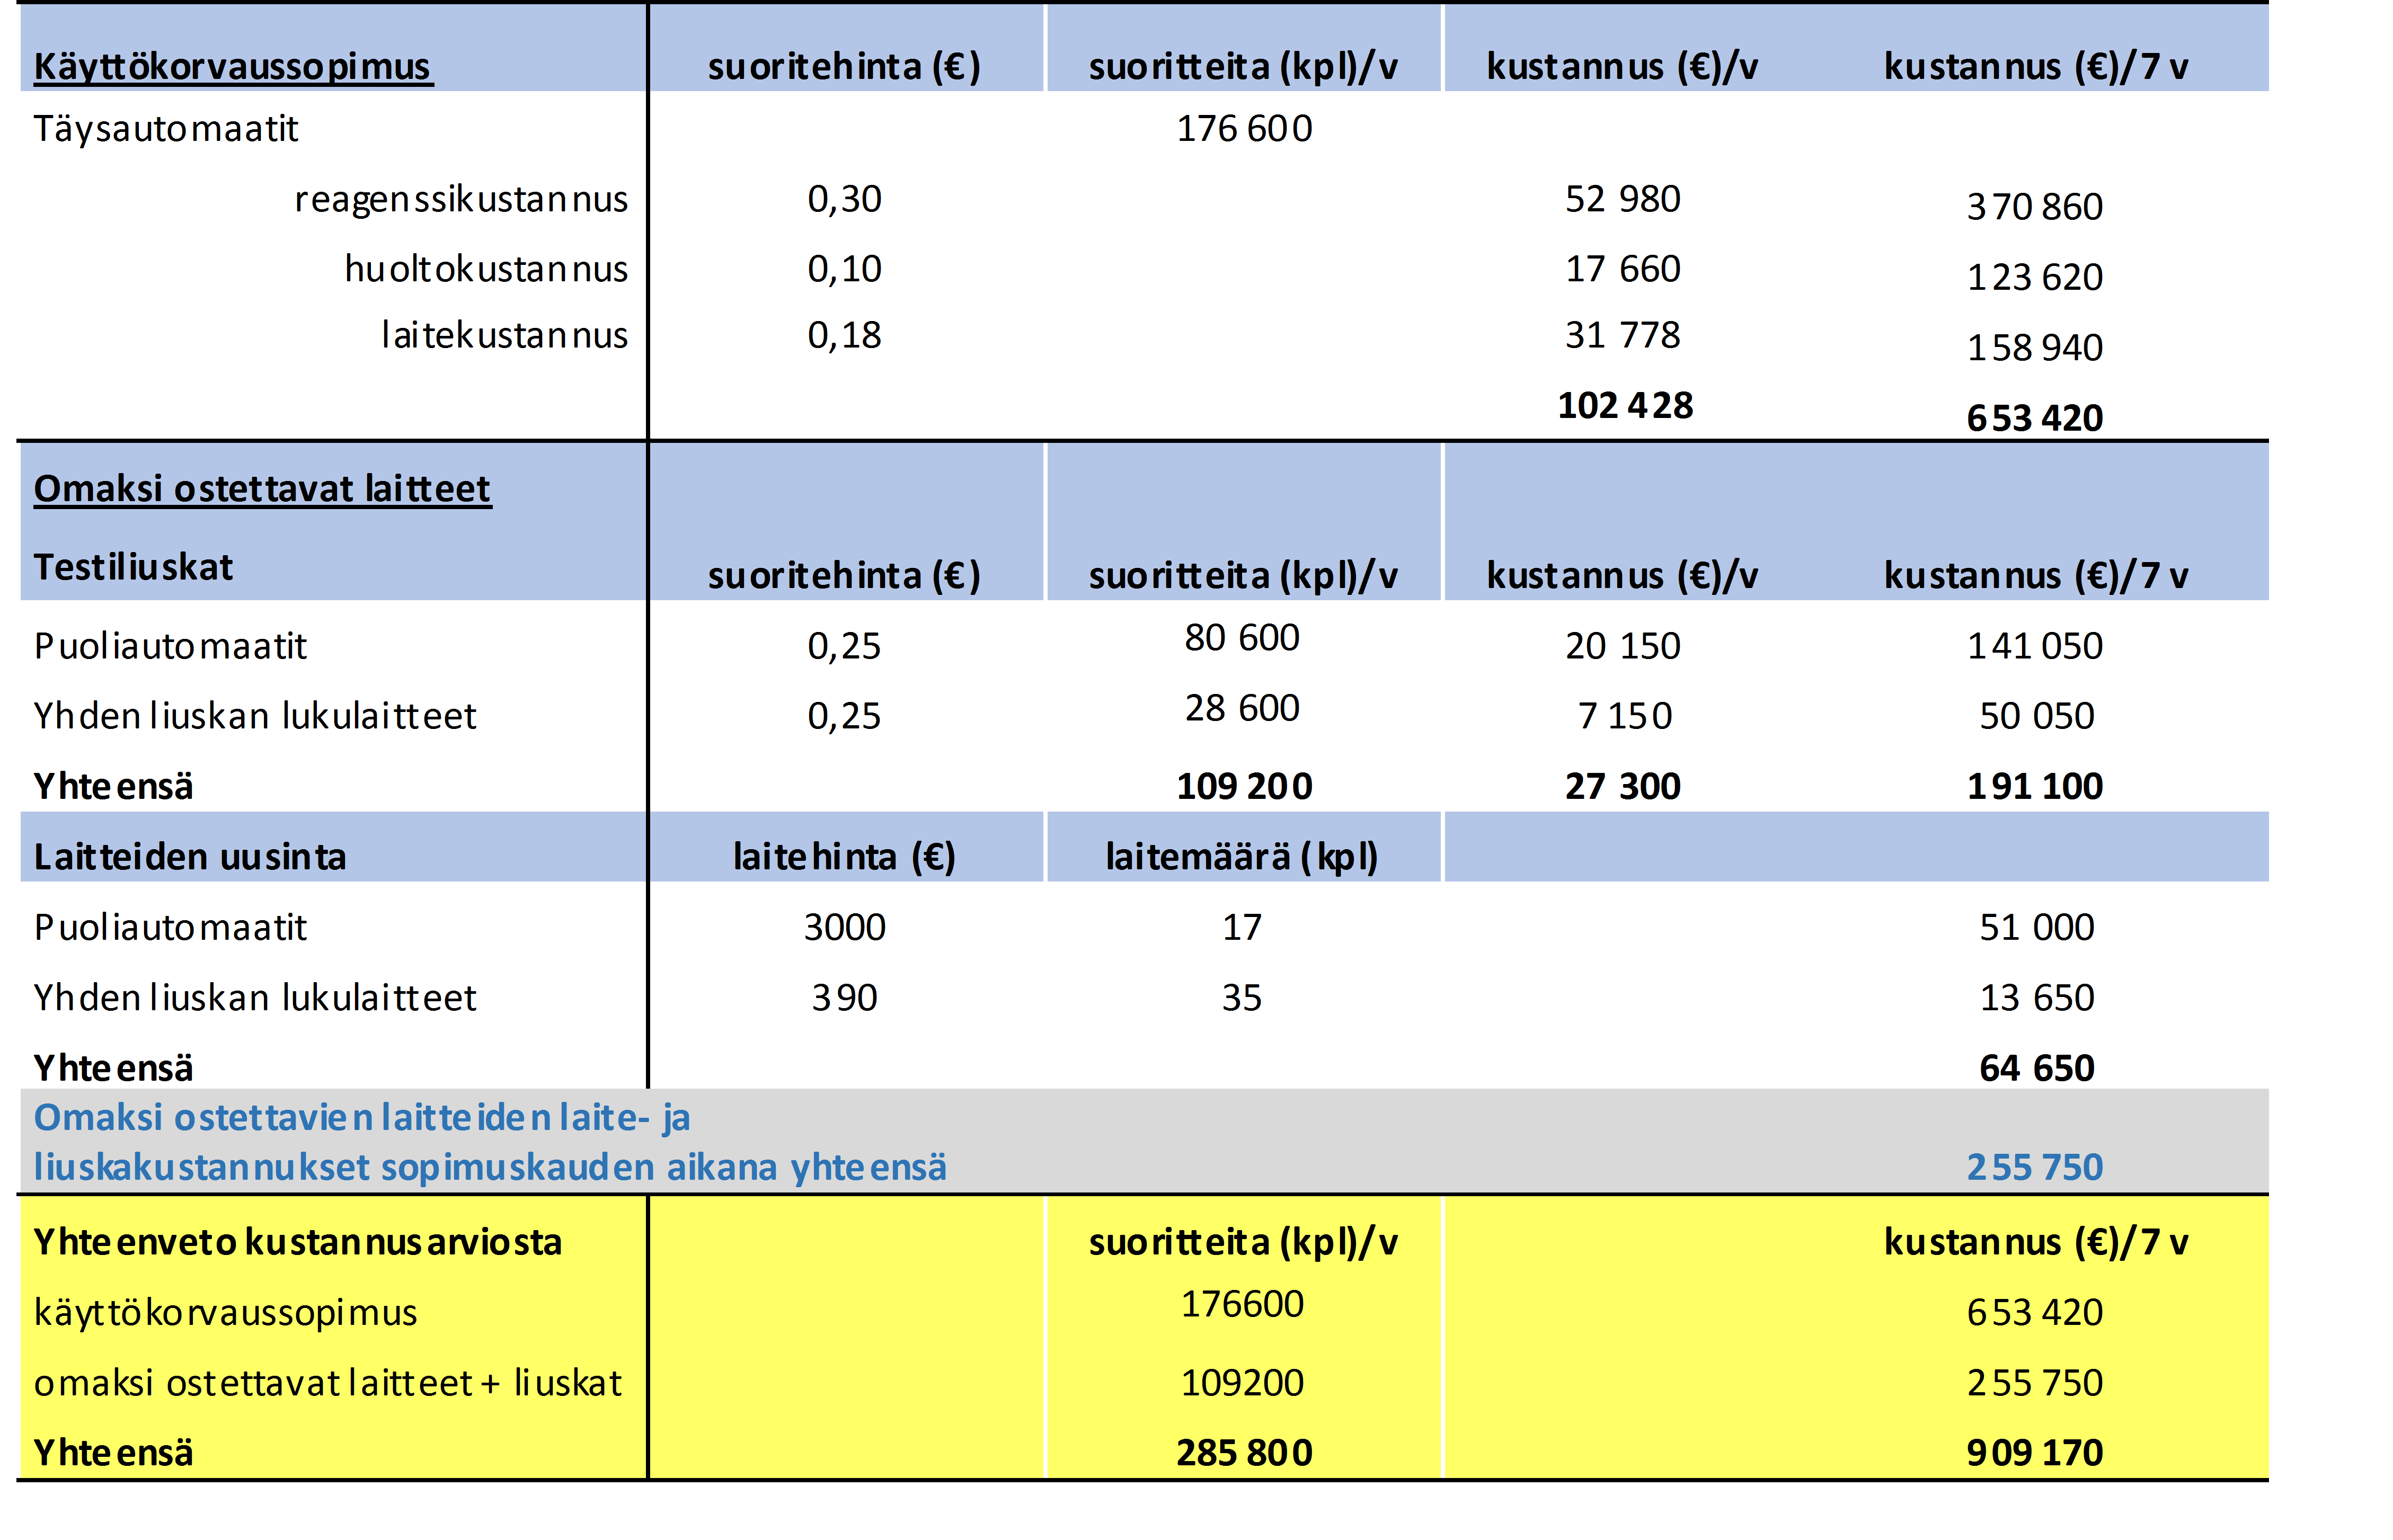Click the "50 050" seven-year cost
The height and width of the screenshot is (1540, 2393).
click(x=2036, y=716)
